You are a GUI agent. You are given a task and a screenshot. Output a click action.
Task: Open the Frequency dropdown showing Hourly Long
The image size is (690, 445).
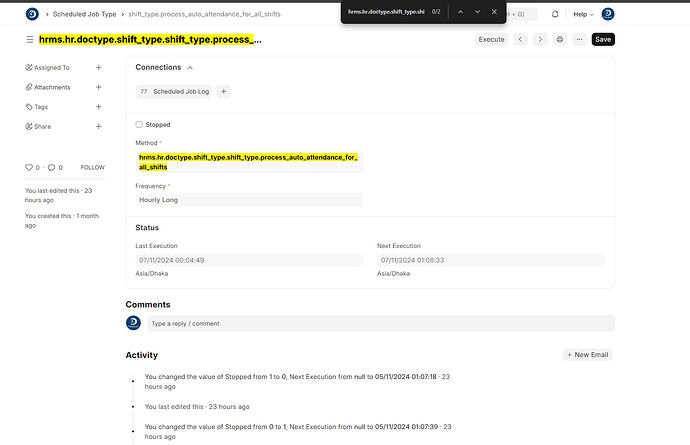coord(249,200)
